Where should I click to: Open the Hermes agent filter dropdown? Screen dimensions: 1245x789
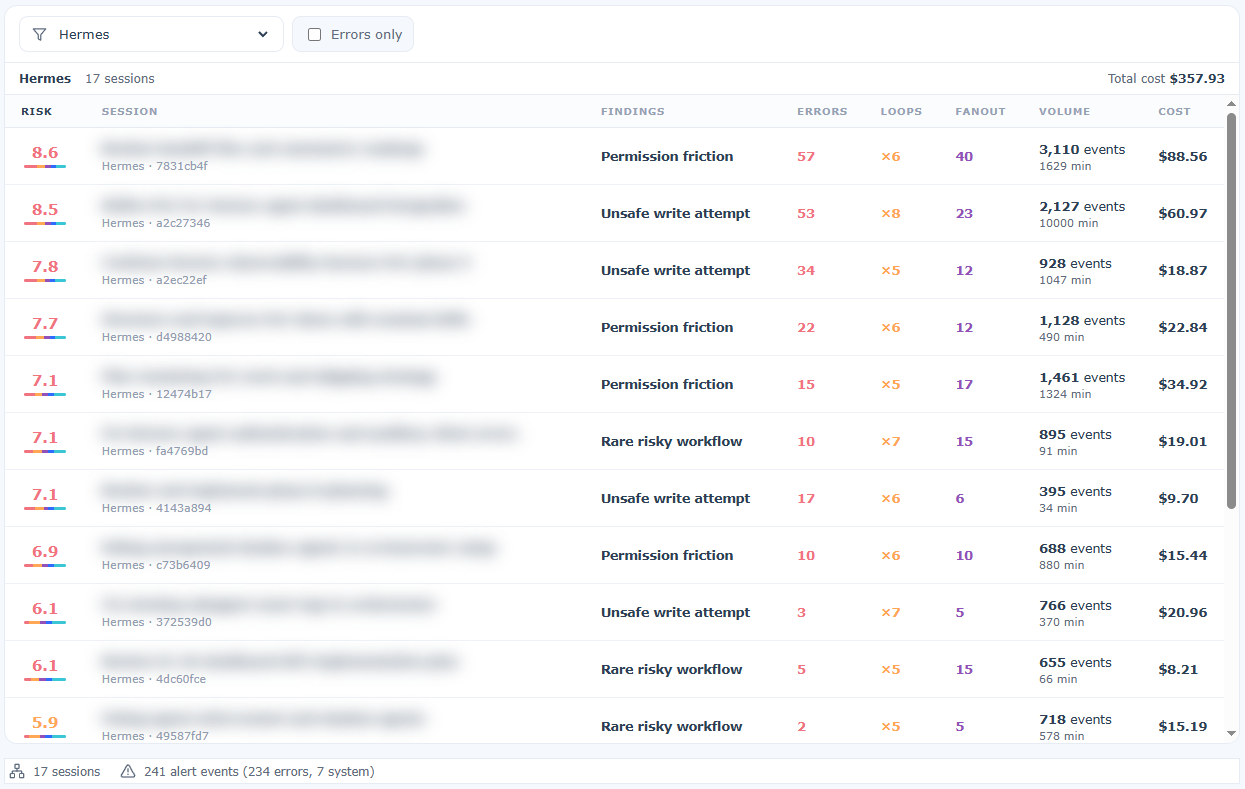point(152,34)
